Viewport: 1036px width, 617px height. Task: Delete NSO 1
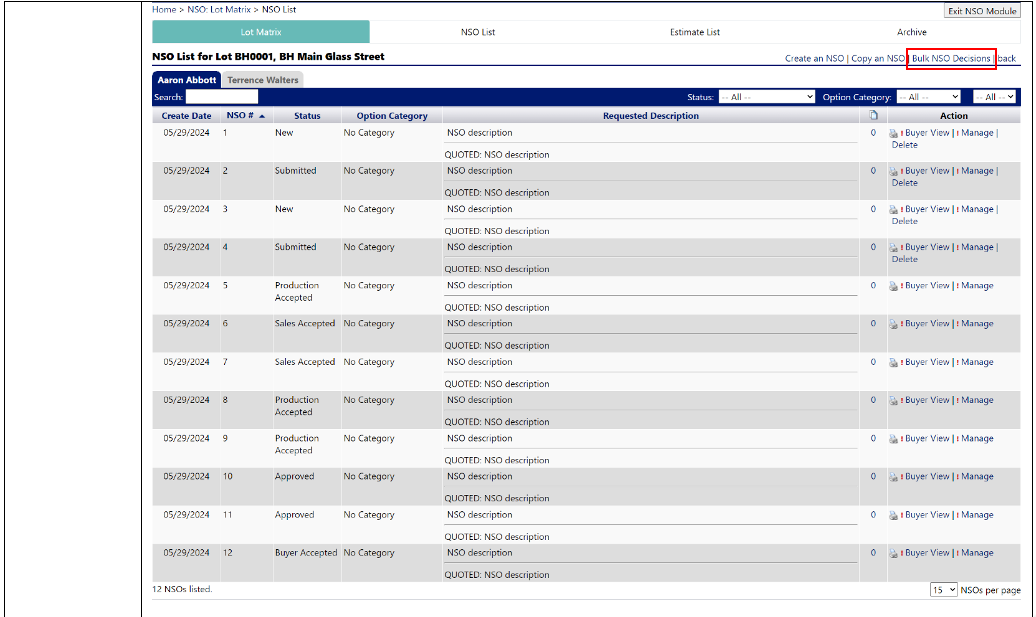(905, 145)
